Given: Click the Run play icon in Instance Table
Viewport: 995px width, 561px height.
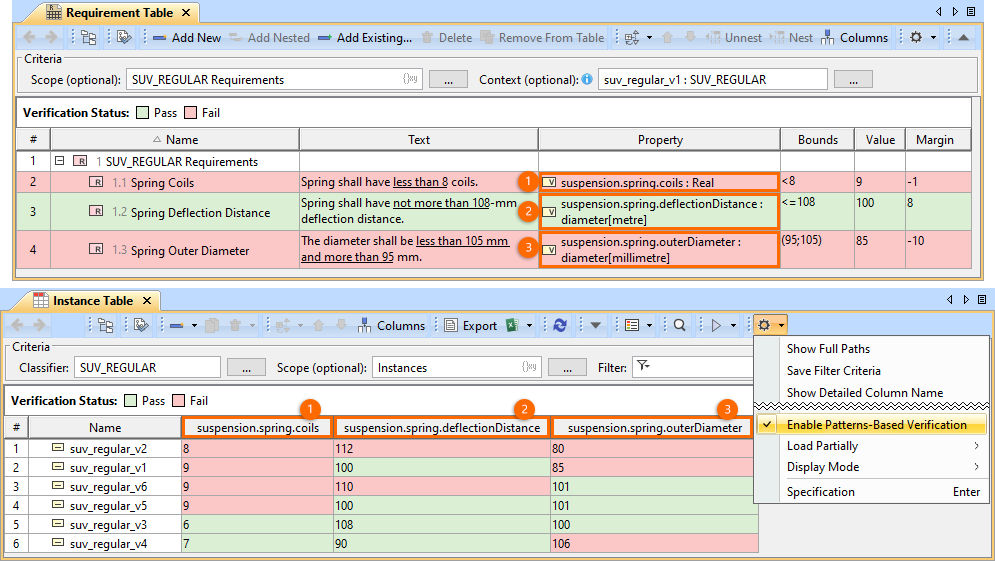Looking at the screenshot, I should tap(716, 325).
